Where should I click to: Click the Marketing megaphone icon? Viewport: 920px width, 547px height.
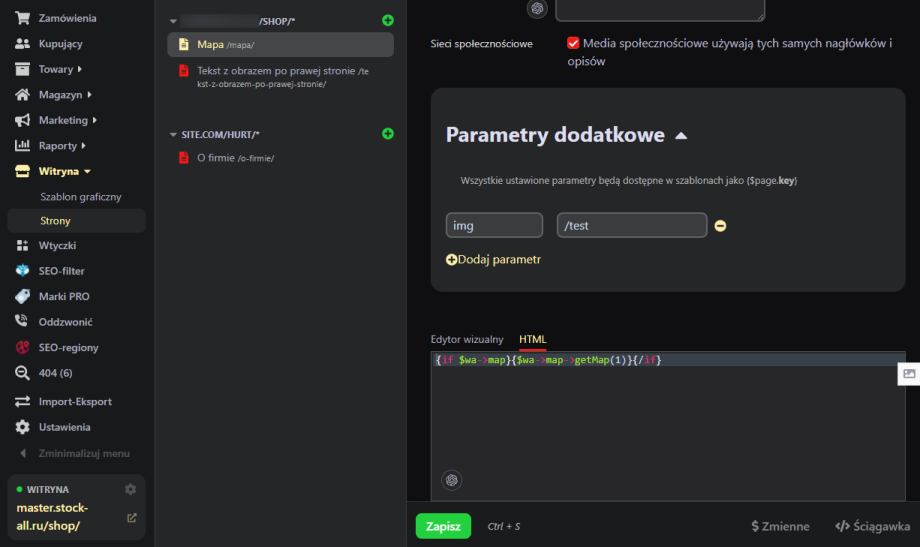coord(22,120)
